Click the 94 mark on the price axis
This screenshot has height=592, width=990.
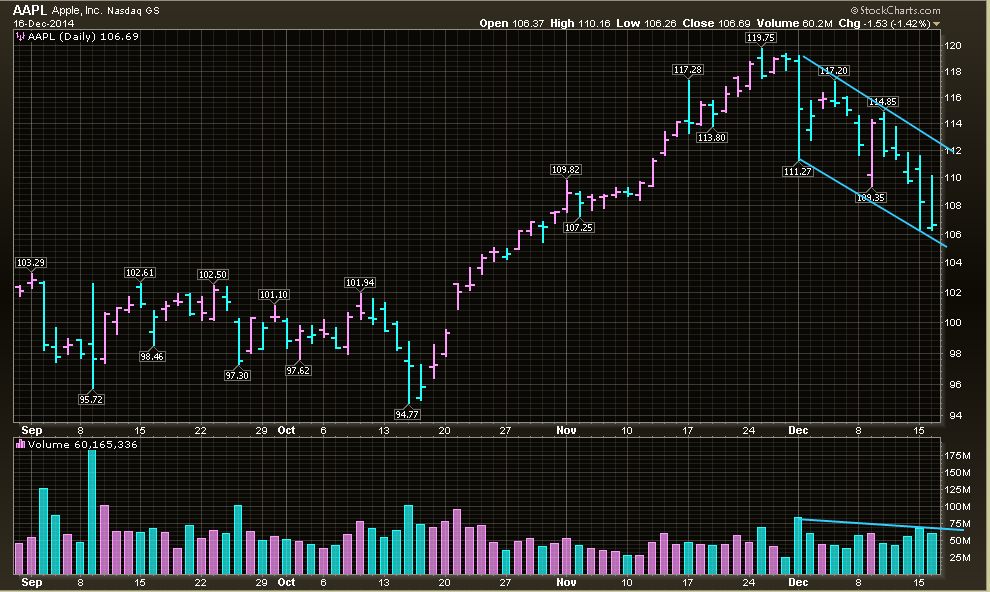pos(955,415)
